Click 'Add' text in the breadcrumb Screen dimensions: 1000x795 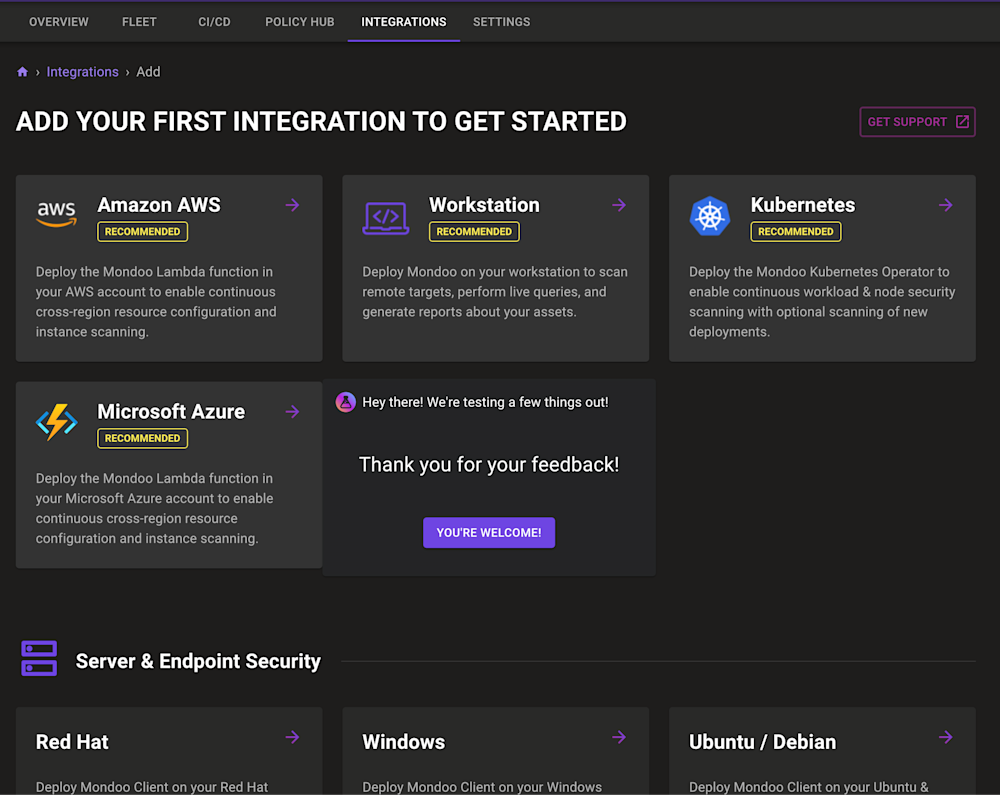(x=148, y=72)
